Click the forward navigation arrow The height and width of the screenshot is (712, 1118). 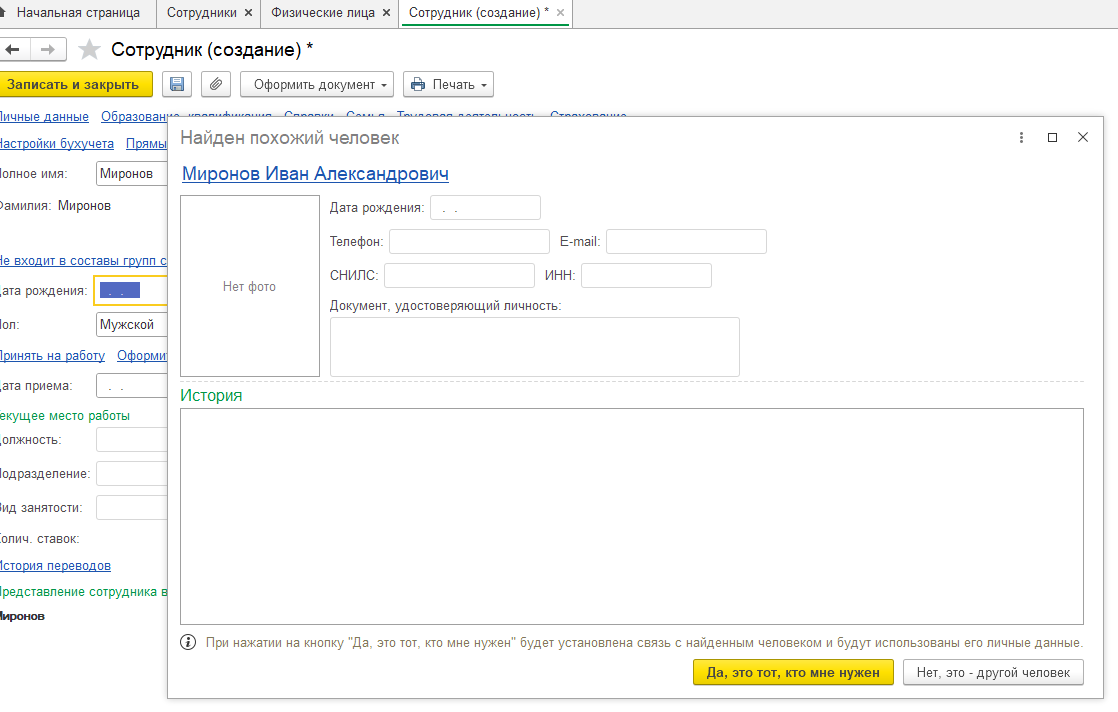[47, 49]
